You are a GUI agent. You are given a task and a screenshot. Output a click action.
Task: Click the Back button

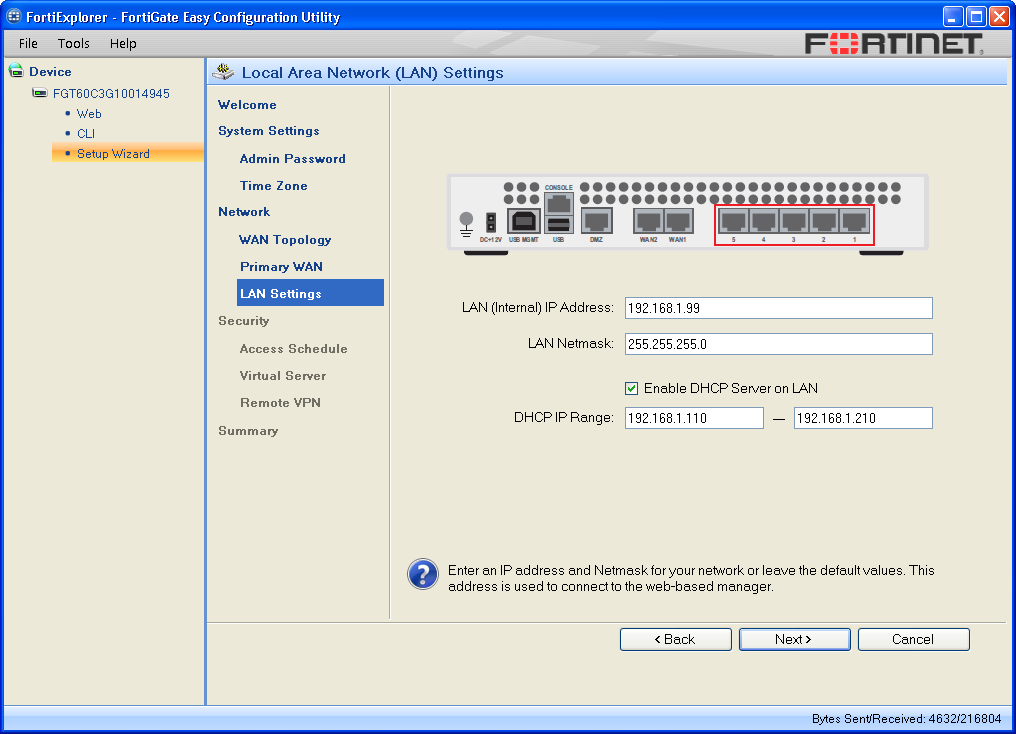tap(676, 639)
